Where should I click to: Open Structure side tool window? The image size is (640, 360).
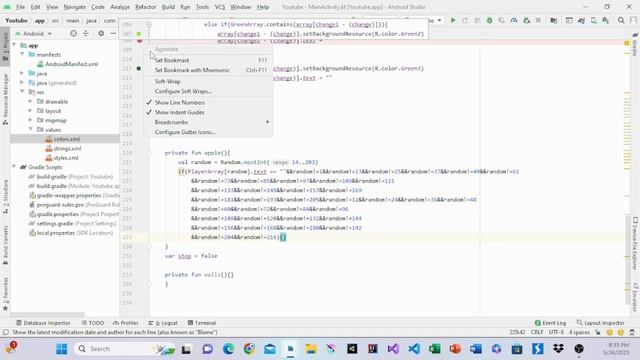click(5, 198)
